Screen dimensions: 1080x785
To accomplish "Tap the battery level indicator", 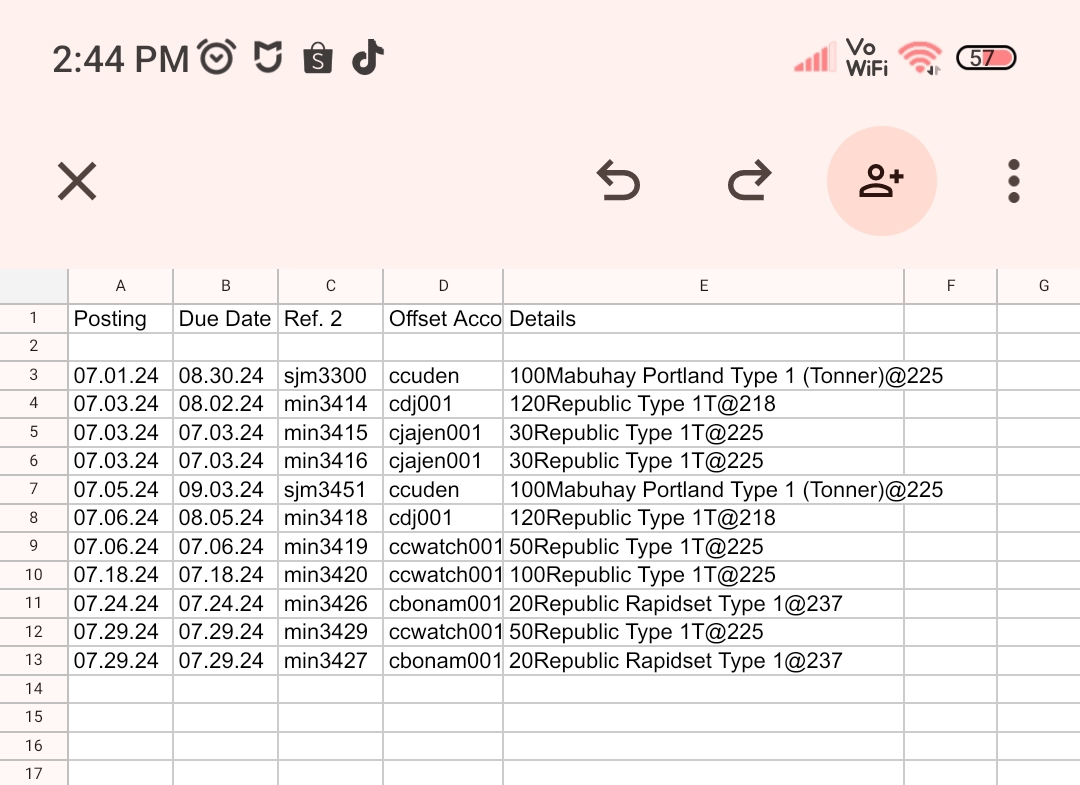I will pyautogui.click(x=985, y=58).
